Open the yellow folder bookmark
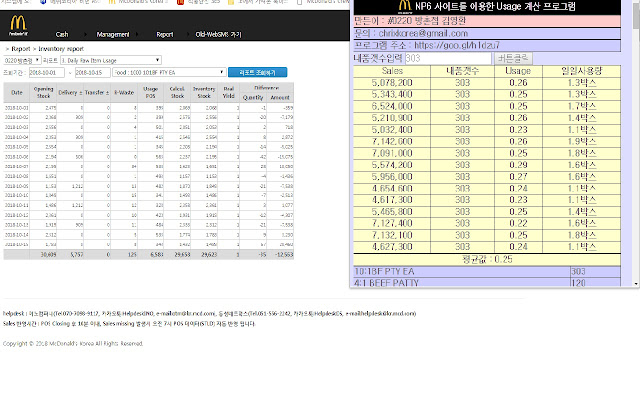Image resolution: width=640 pixels, height=400 pixels. click(231, 2)
